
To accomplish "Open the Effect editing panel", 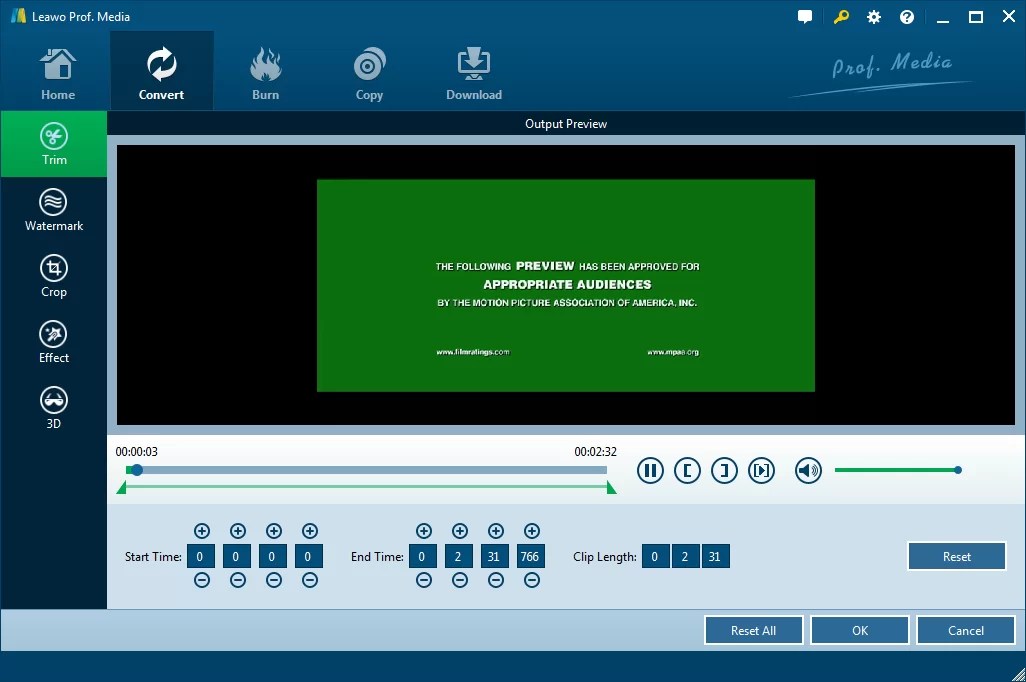I will tap(54, 342).
